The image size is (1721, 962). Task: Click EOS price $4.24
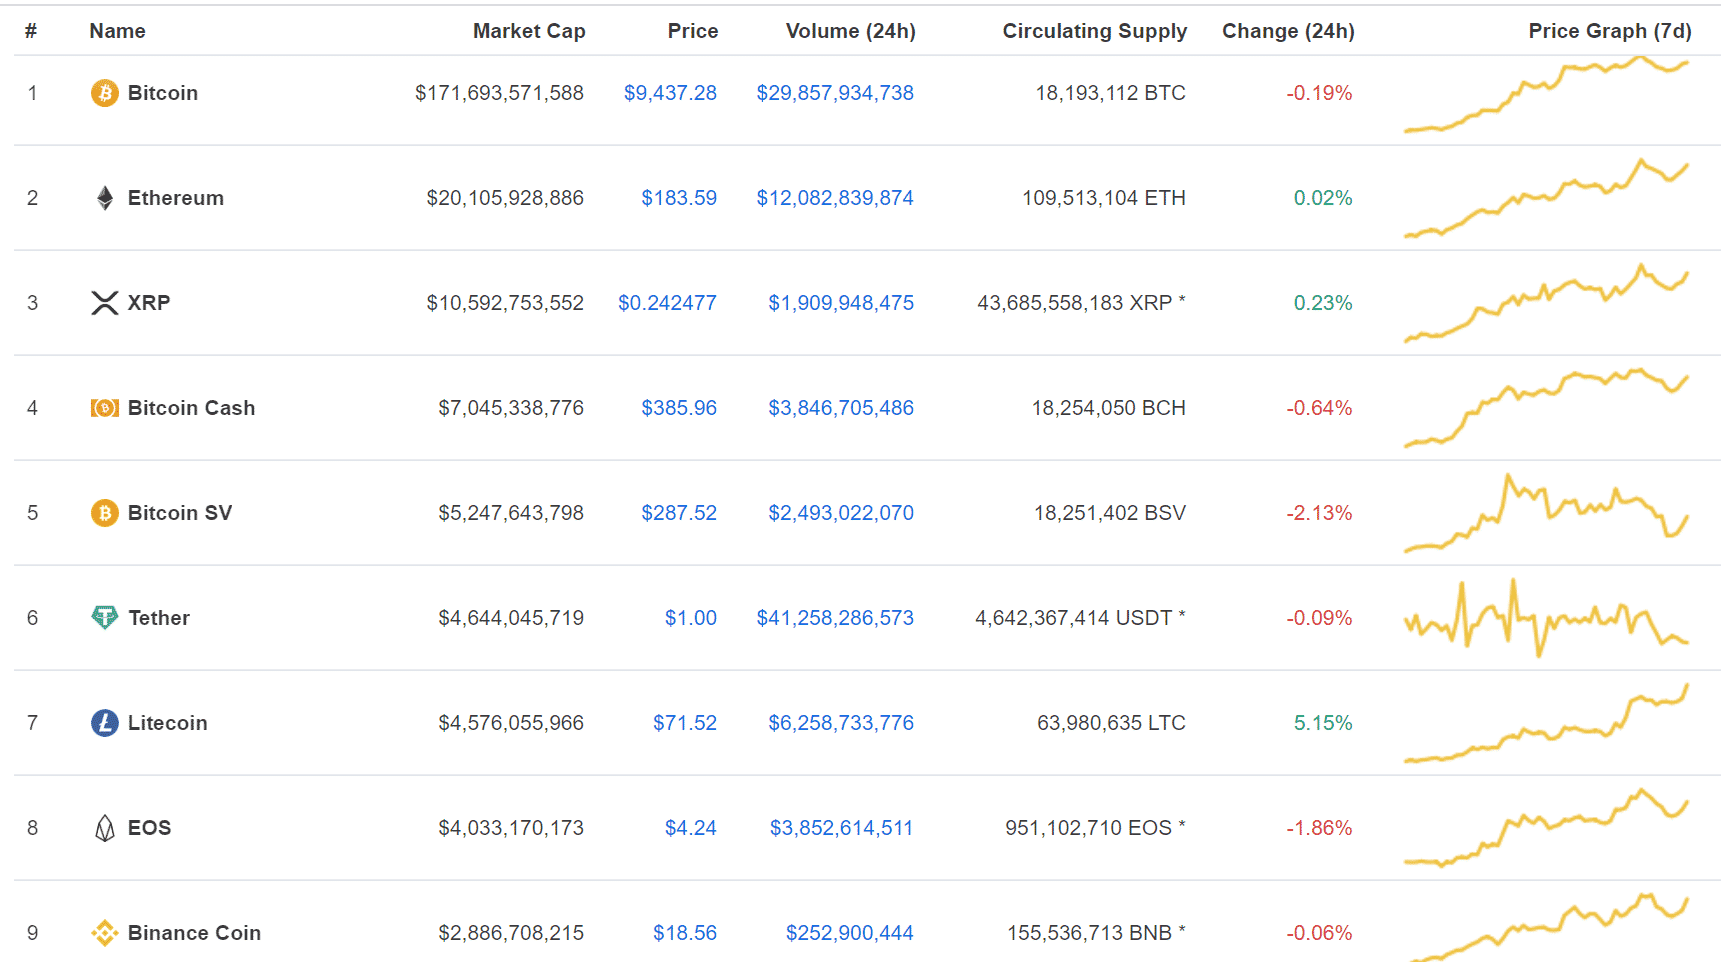coord(691,828)
